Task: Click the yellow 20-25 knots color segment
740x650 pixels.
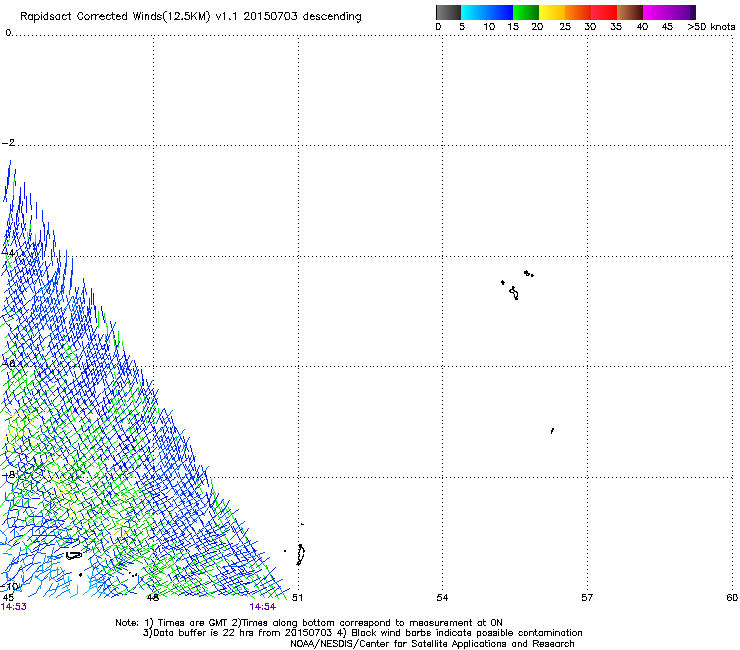Action: [552, 12]
